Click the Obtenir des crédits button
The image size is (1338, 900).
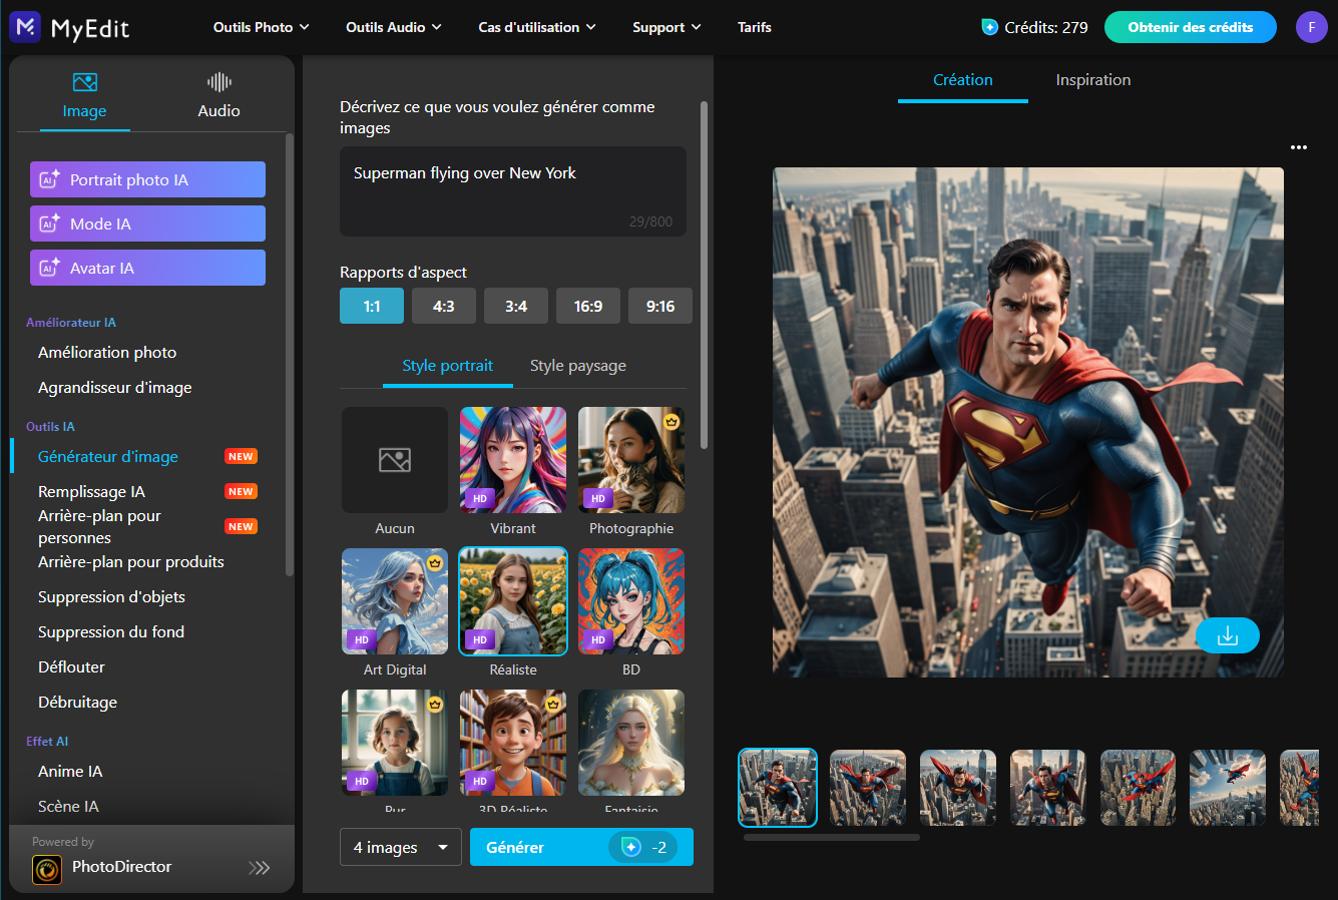1190,27
